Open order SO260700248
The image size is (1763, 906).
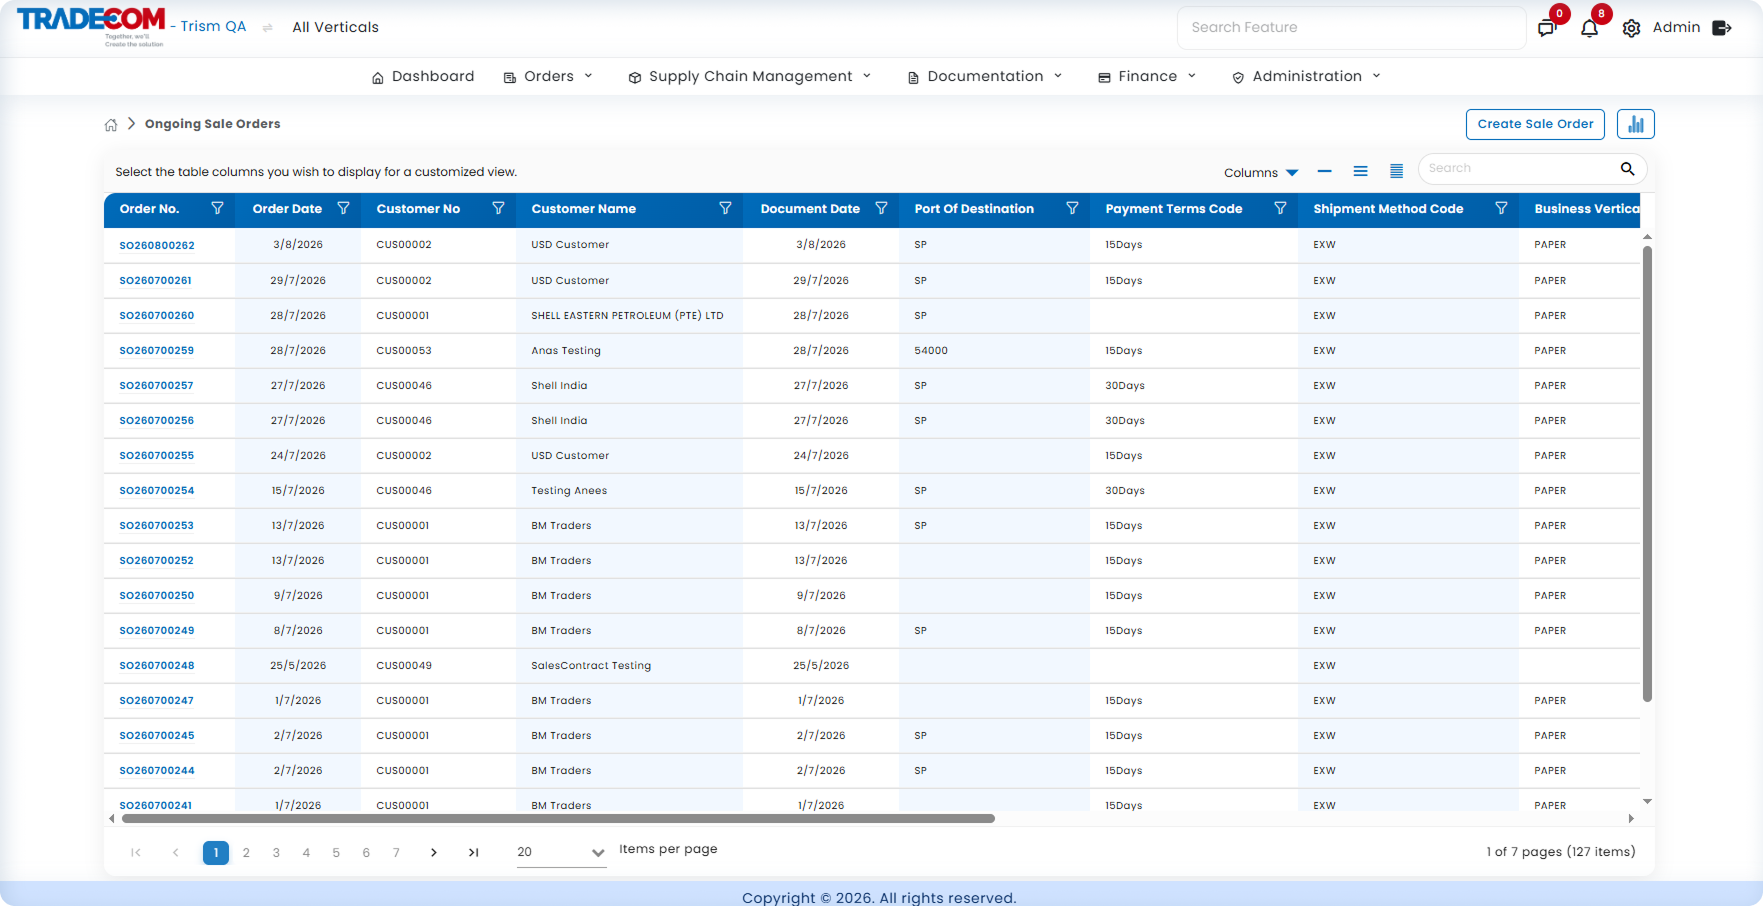point(157,665)
